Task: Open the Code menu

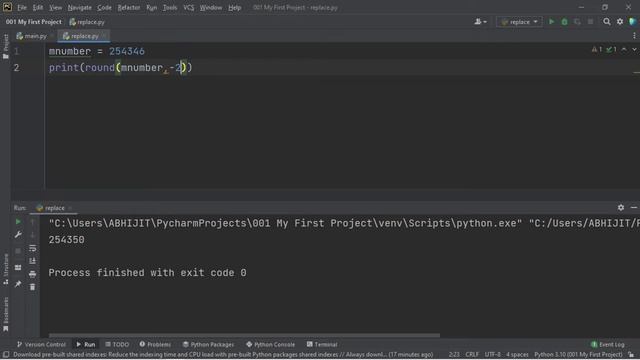Action: tap(104, 7)
